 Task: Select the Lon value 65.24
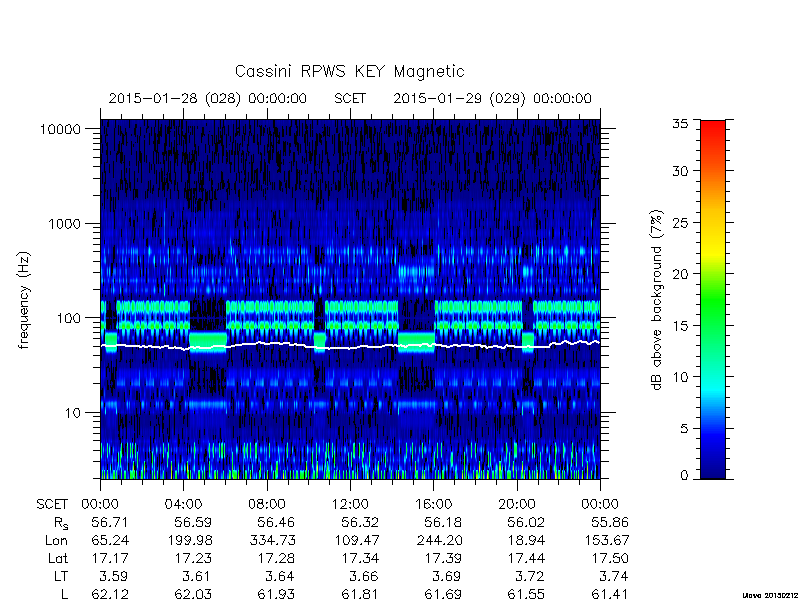(110, 540)
